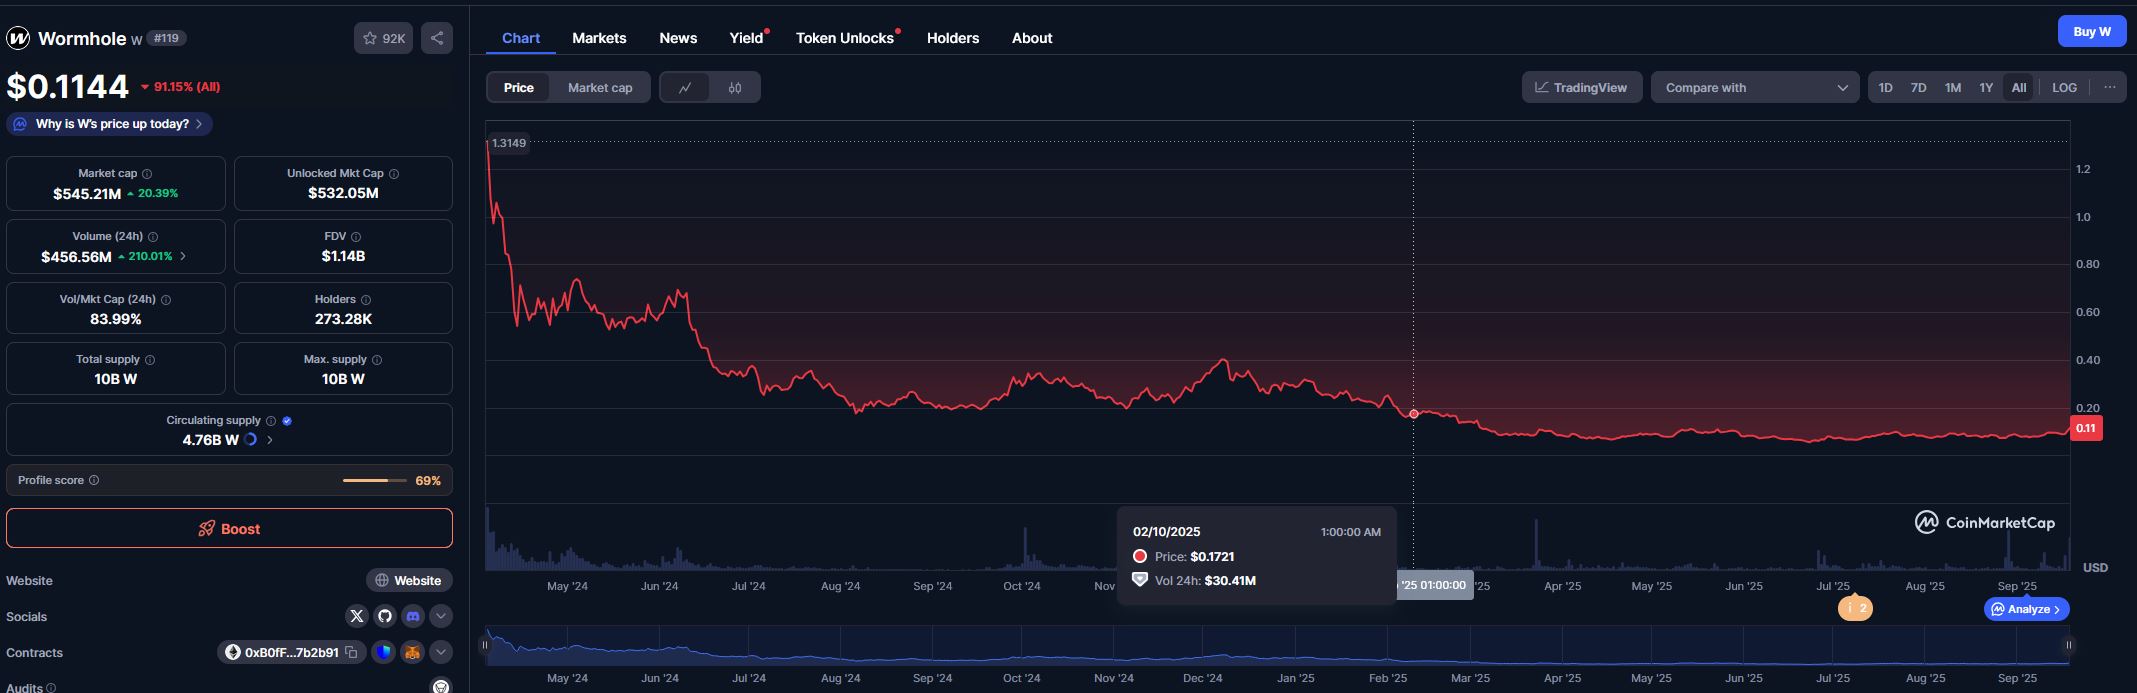Set chart range to 1D
2137x693 pixels.
(x=1885, y=87)
